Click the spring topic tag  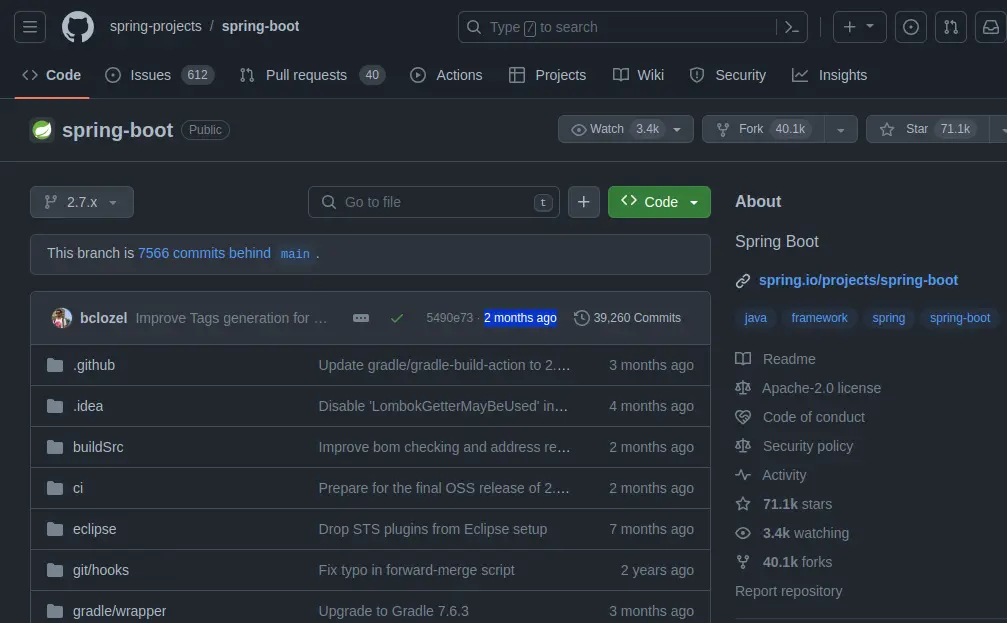pyautogui.click(x=888, y=318)
